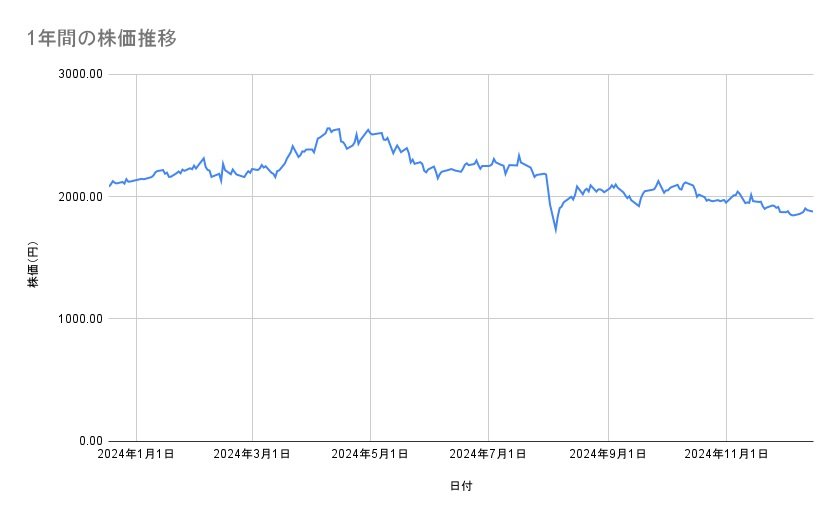Click the price line at the 2024年11月1日 gridline
Screen dimensions: 839x519
pyautogui.click(x=727, y=199)
